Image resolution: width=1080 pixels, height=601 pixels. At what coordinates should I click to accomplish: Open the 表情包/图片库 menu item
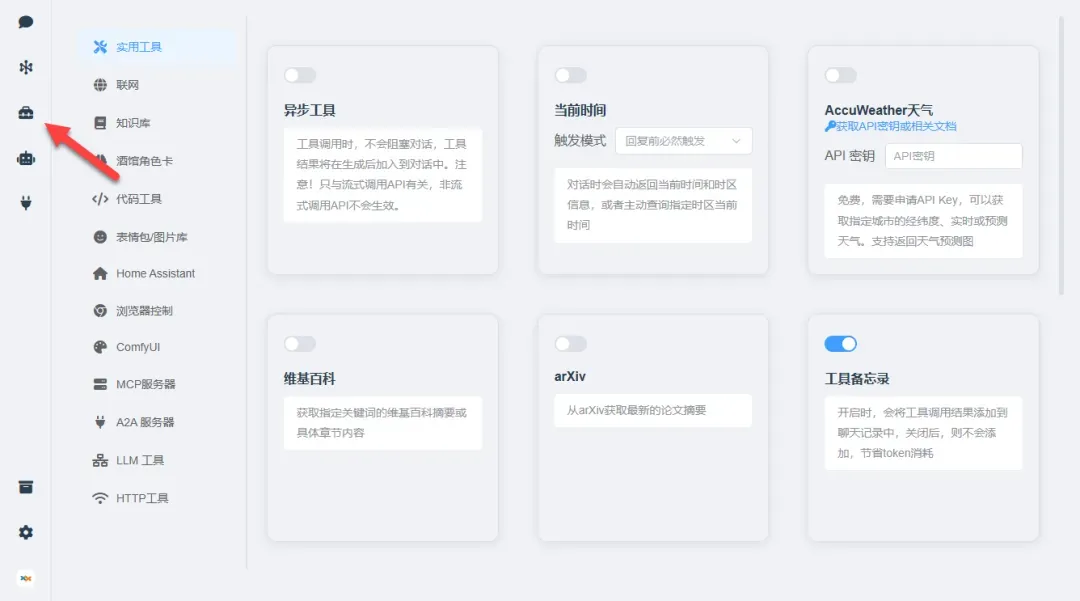(x=157, y=237)
